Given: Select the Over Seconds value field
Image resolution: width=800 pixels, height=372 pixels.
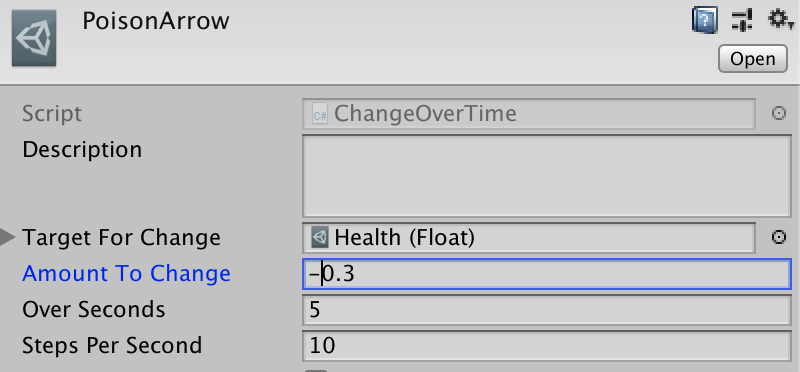Looking at the screenshot, I should point(546,310).
